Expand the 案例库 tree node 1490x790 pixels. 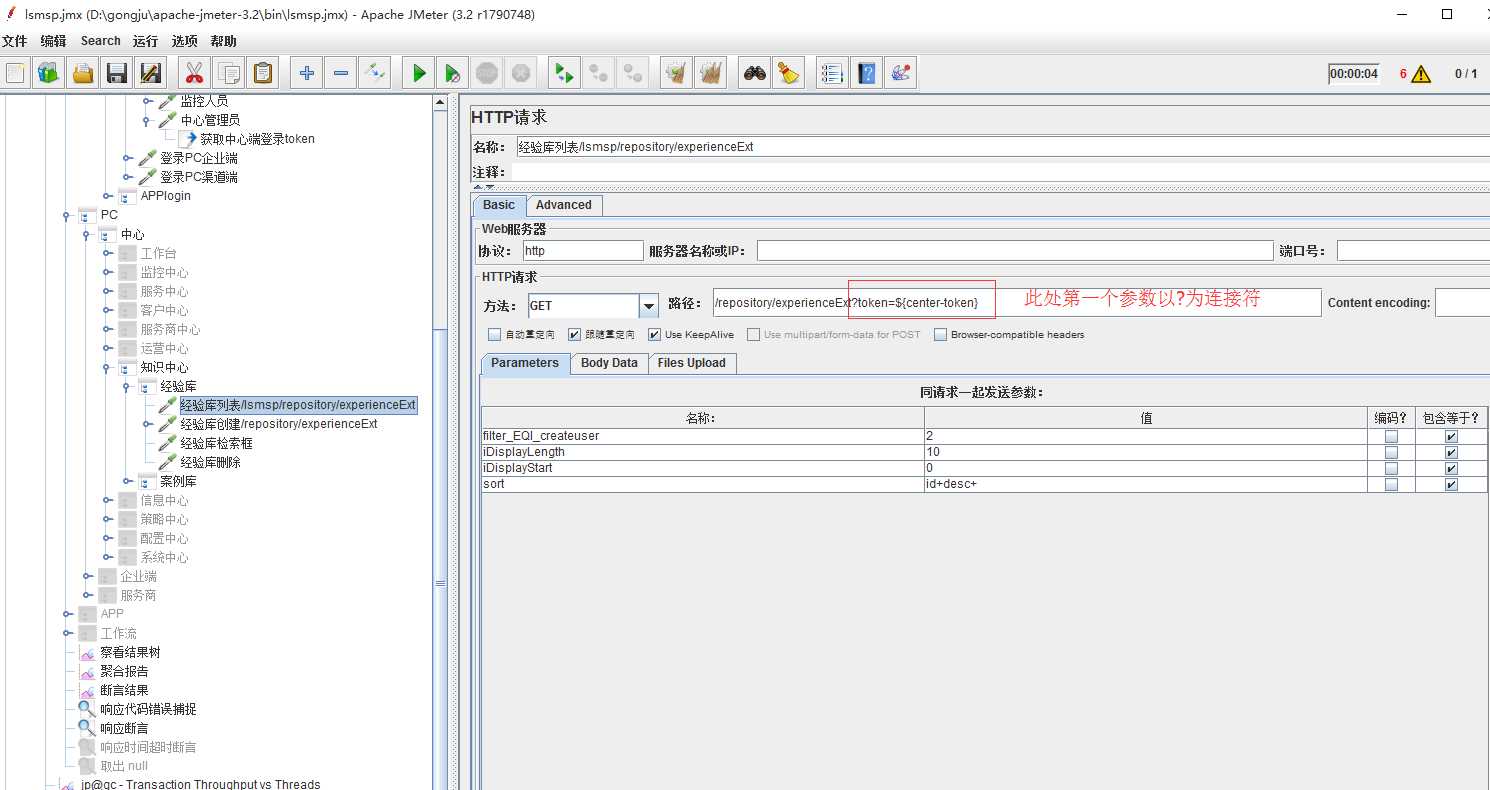coord(128,482)
